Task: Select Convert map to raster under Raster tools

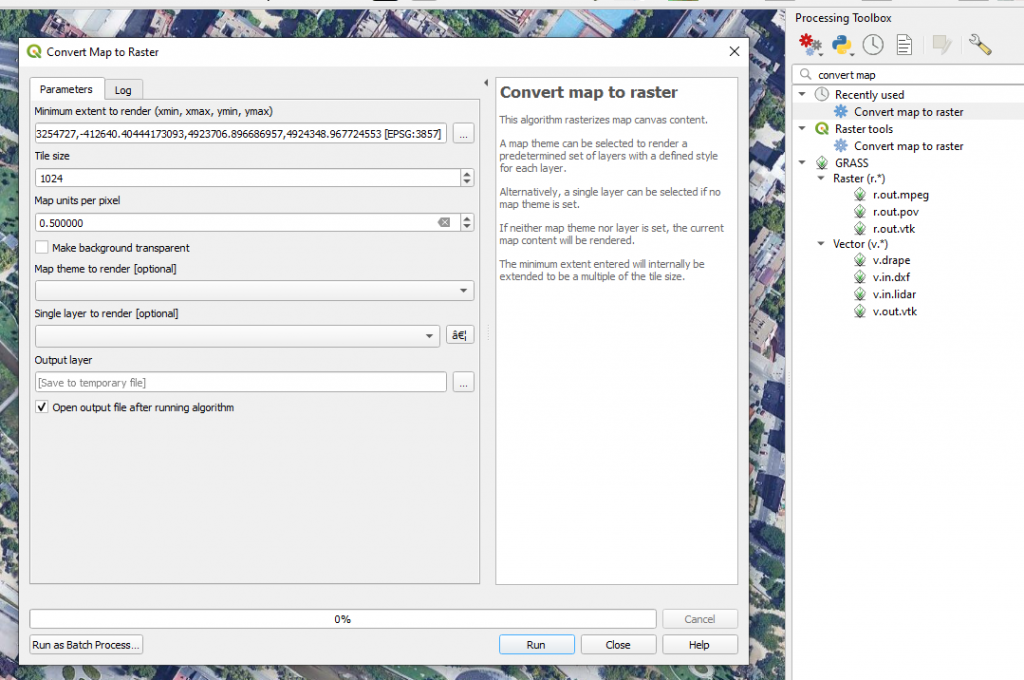Action: click(908, 146)
